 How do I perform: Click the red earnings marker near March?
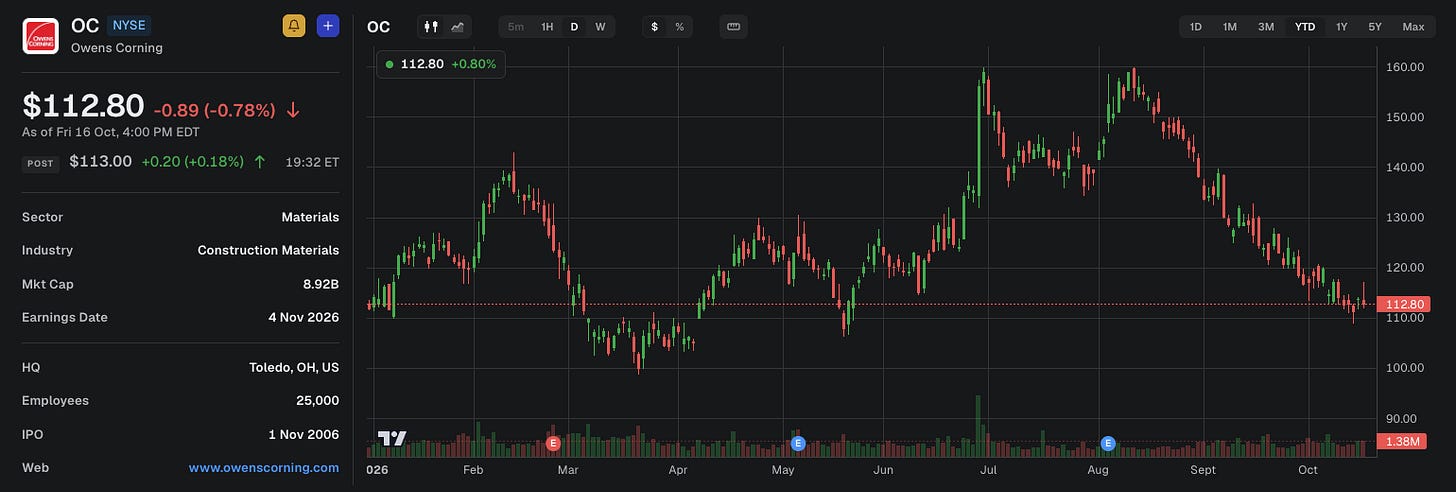pos(553,442)
